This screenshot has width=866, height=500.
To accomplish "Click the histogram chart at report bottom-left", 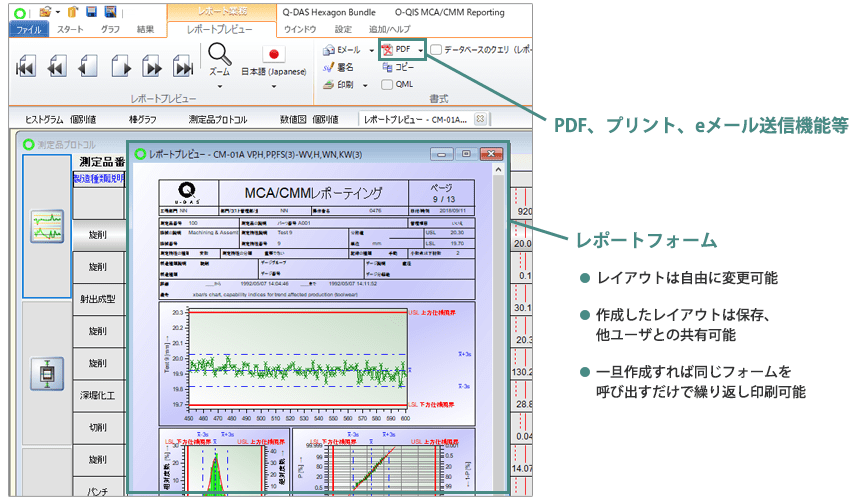I will point(224,460).
